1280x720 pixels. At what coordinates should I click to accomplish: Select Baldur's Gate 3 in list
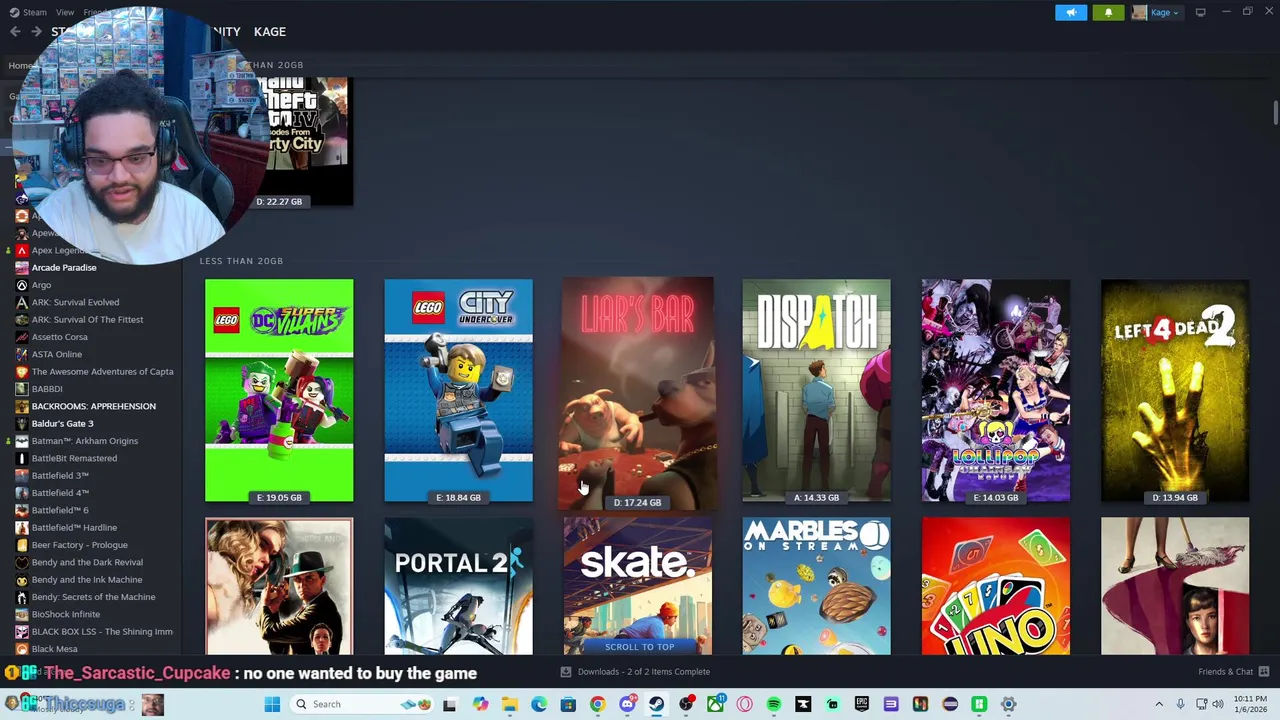coord(62,423)
